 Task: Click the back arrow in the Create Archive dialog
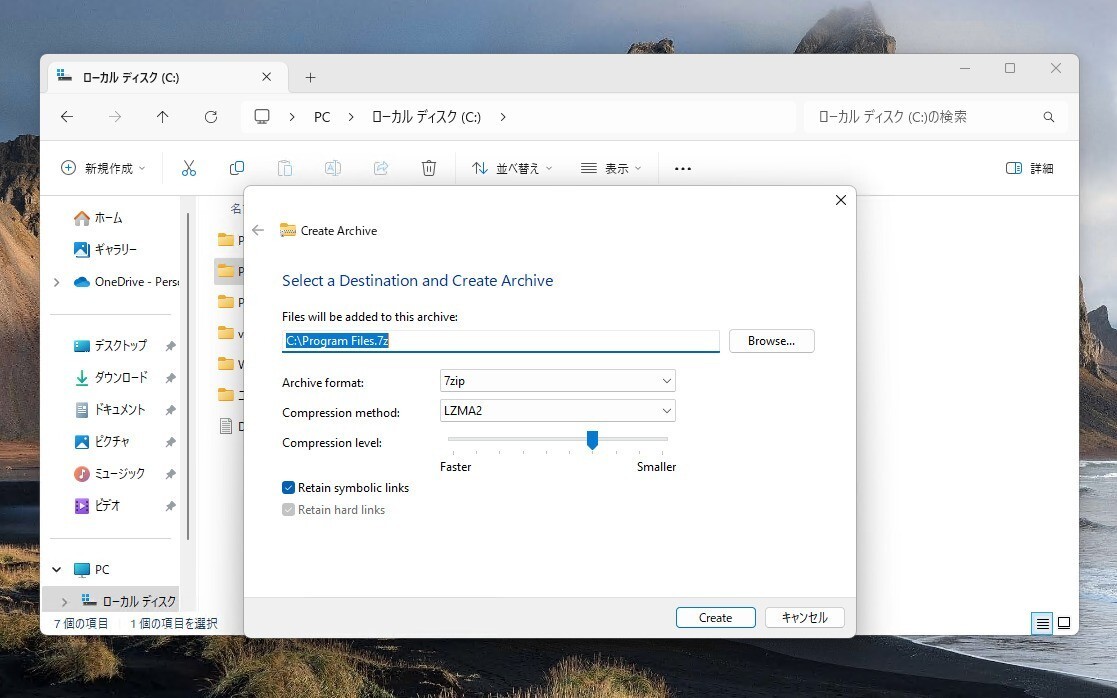pyautogui.click(x=258, y=230)
